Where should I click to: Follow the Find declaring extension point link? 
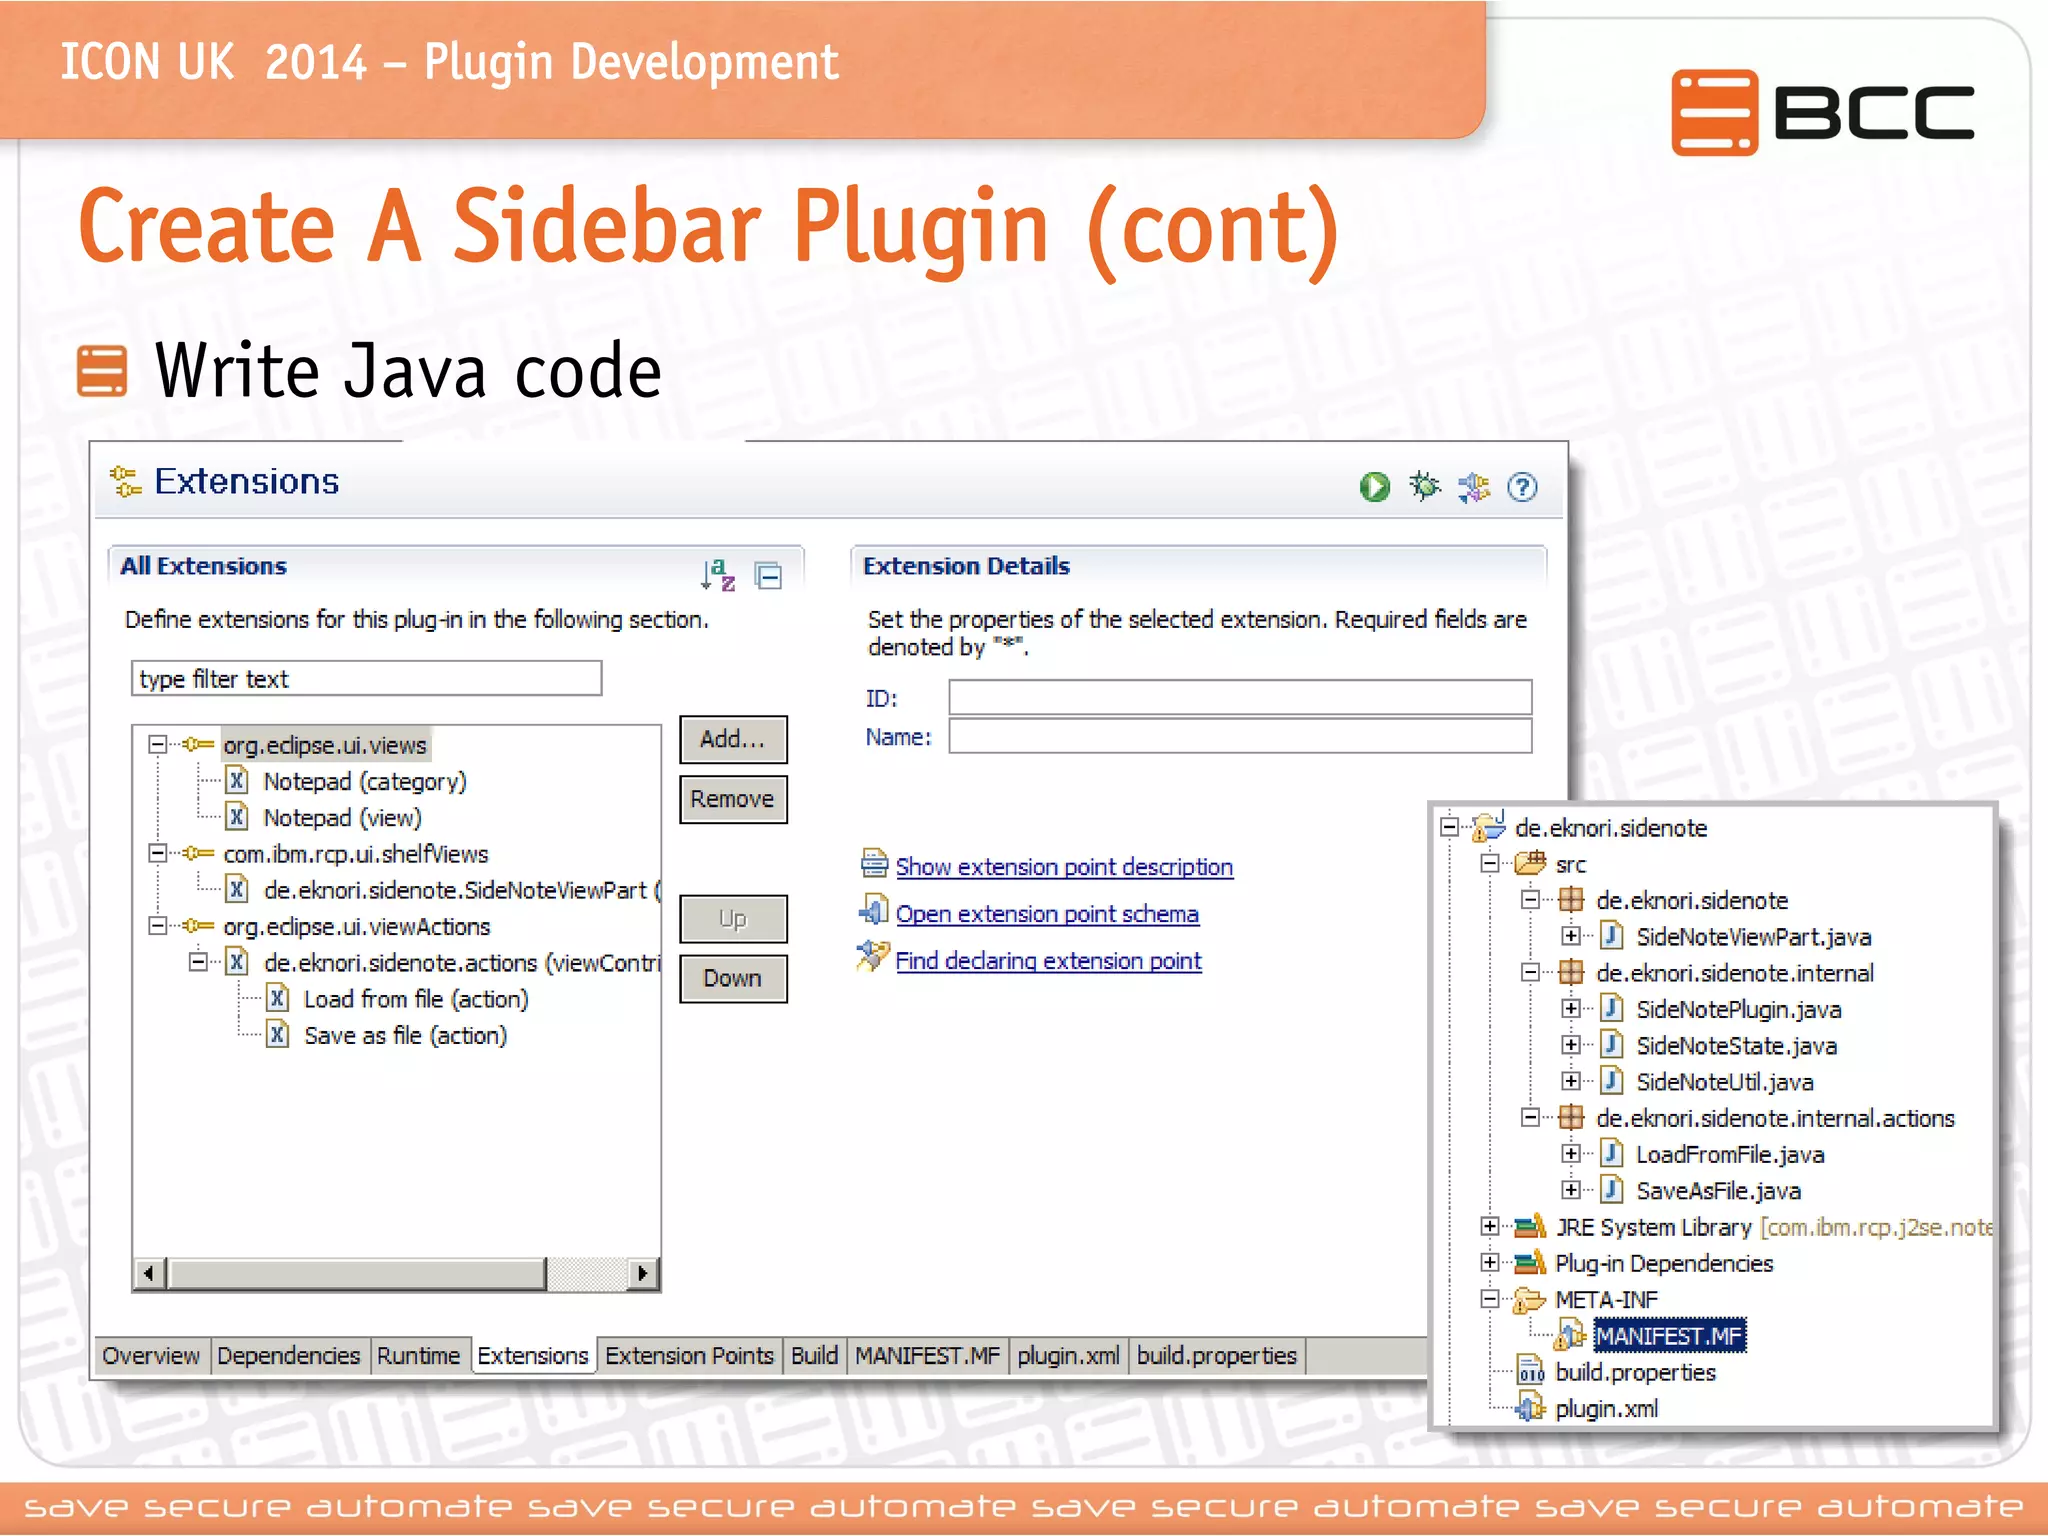point(1048,960)
